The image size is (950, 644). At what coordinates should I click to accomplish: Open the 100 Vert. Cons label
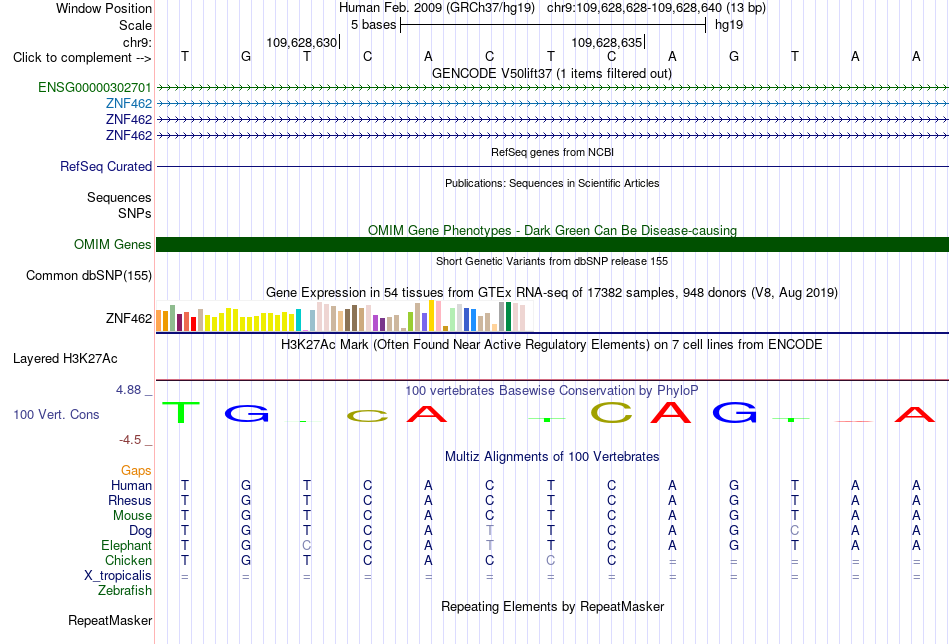pyautogui.click(x=56, y=414)
